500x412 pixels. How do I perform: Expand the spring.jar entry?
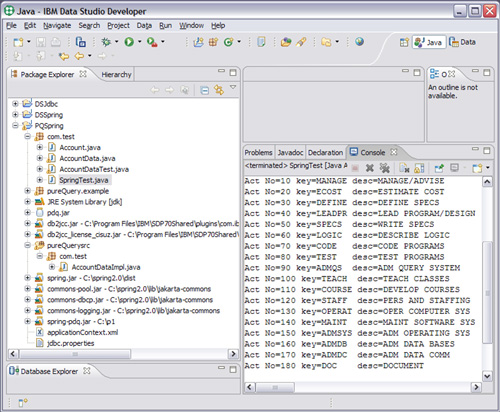coord(27,278)
